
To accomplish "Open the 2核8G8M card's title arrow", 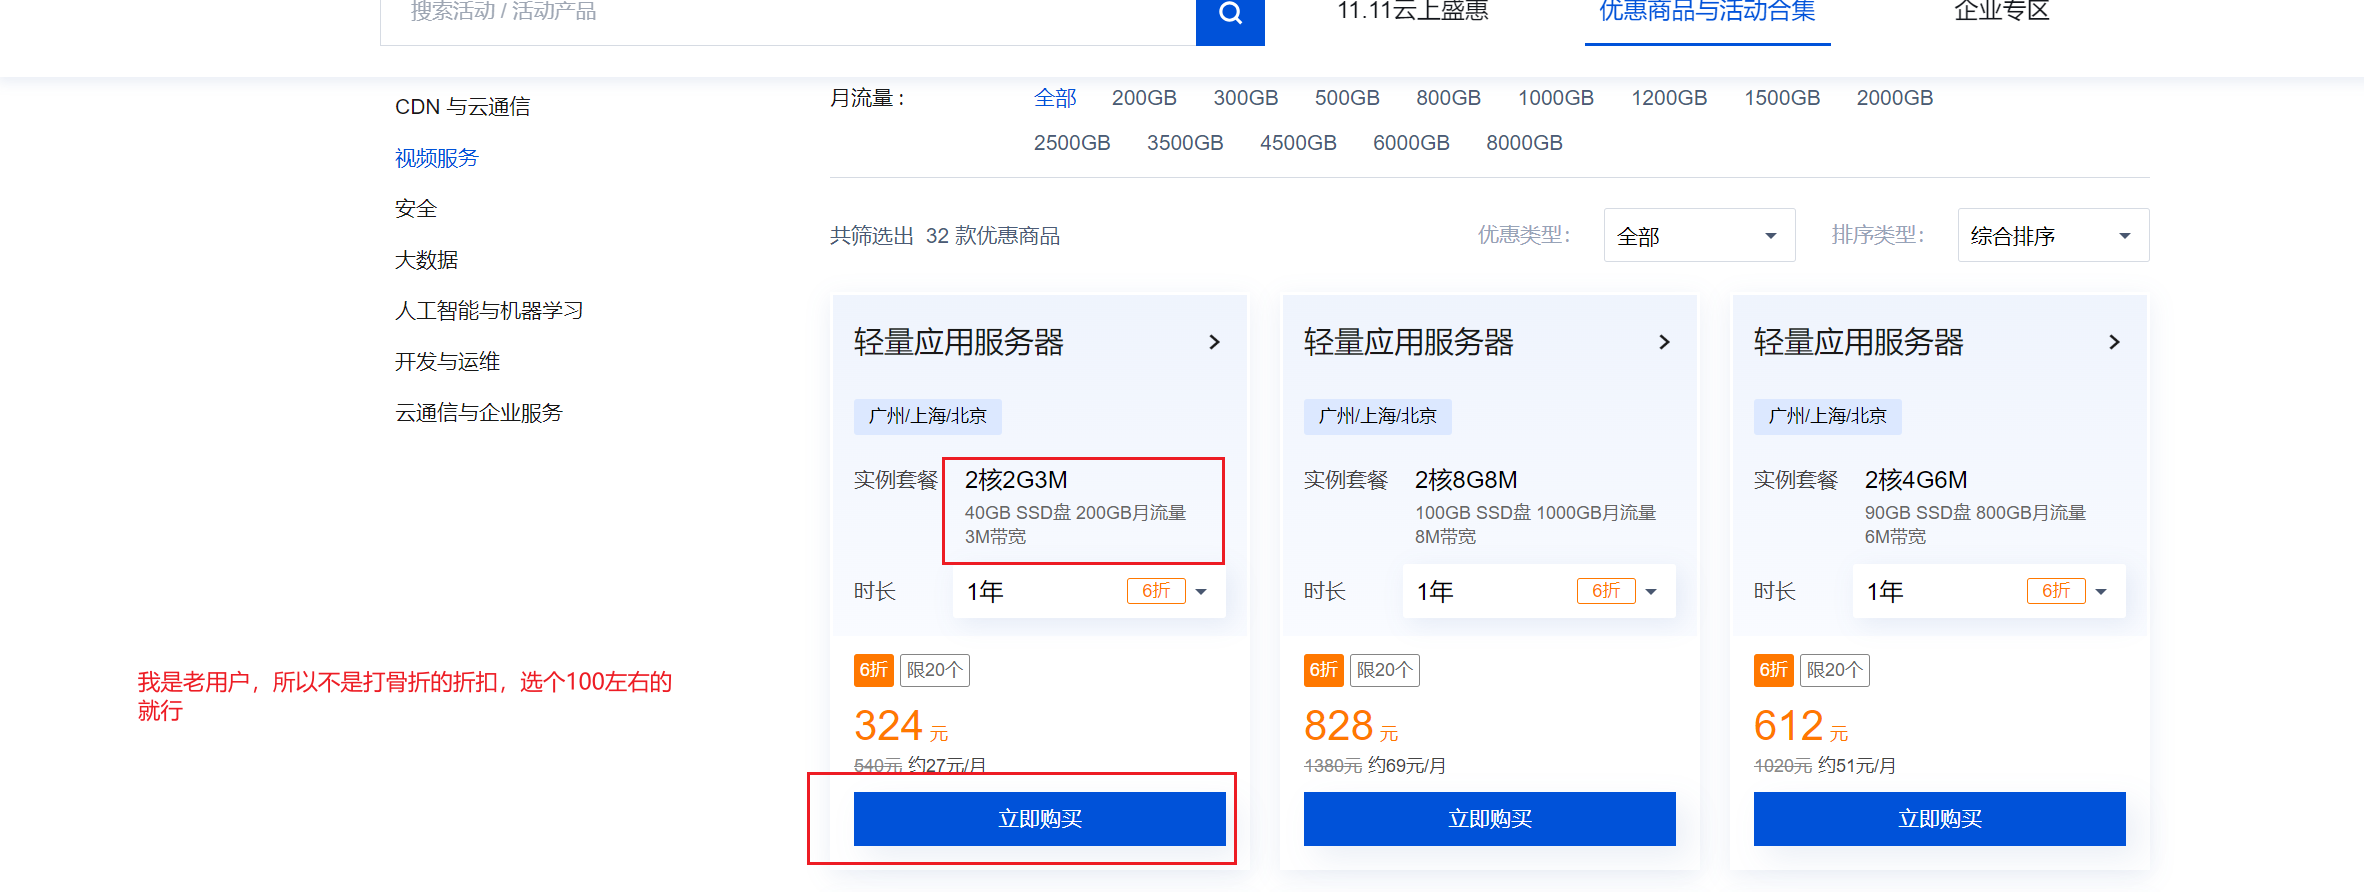I will click(x=1664, y=342).
